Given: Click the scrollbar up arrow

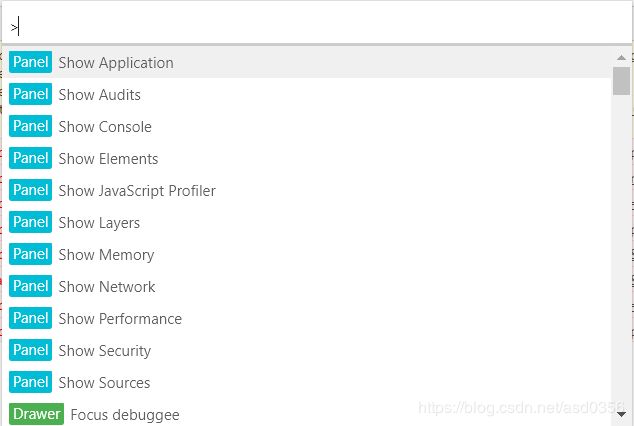Looking at the screenshot, I should tap(621, 57).
